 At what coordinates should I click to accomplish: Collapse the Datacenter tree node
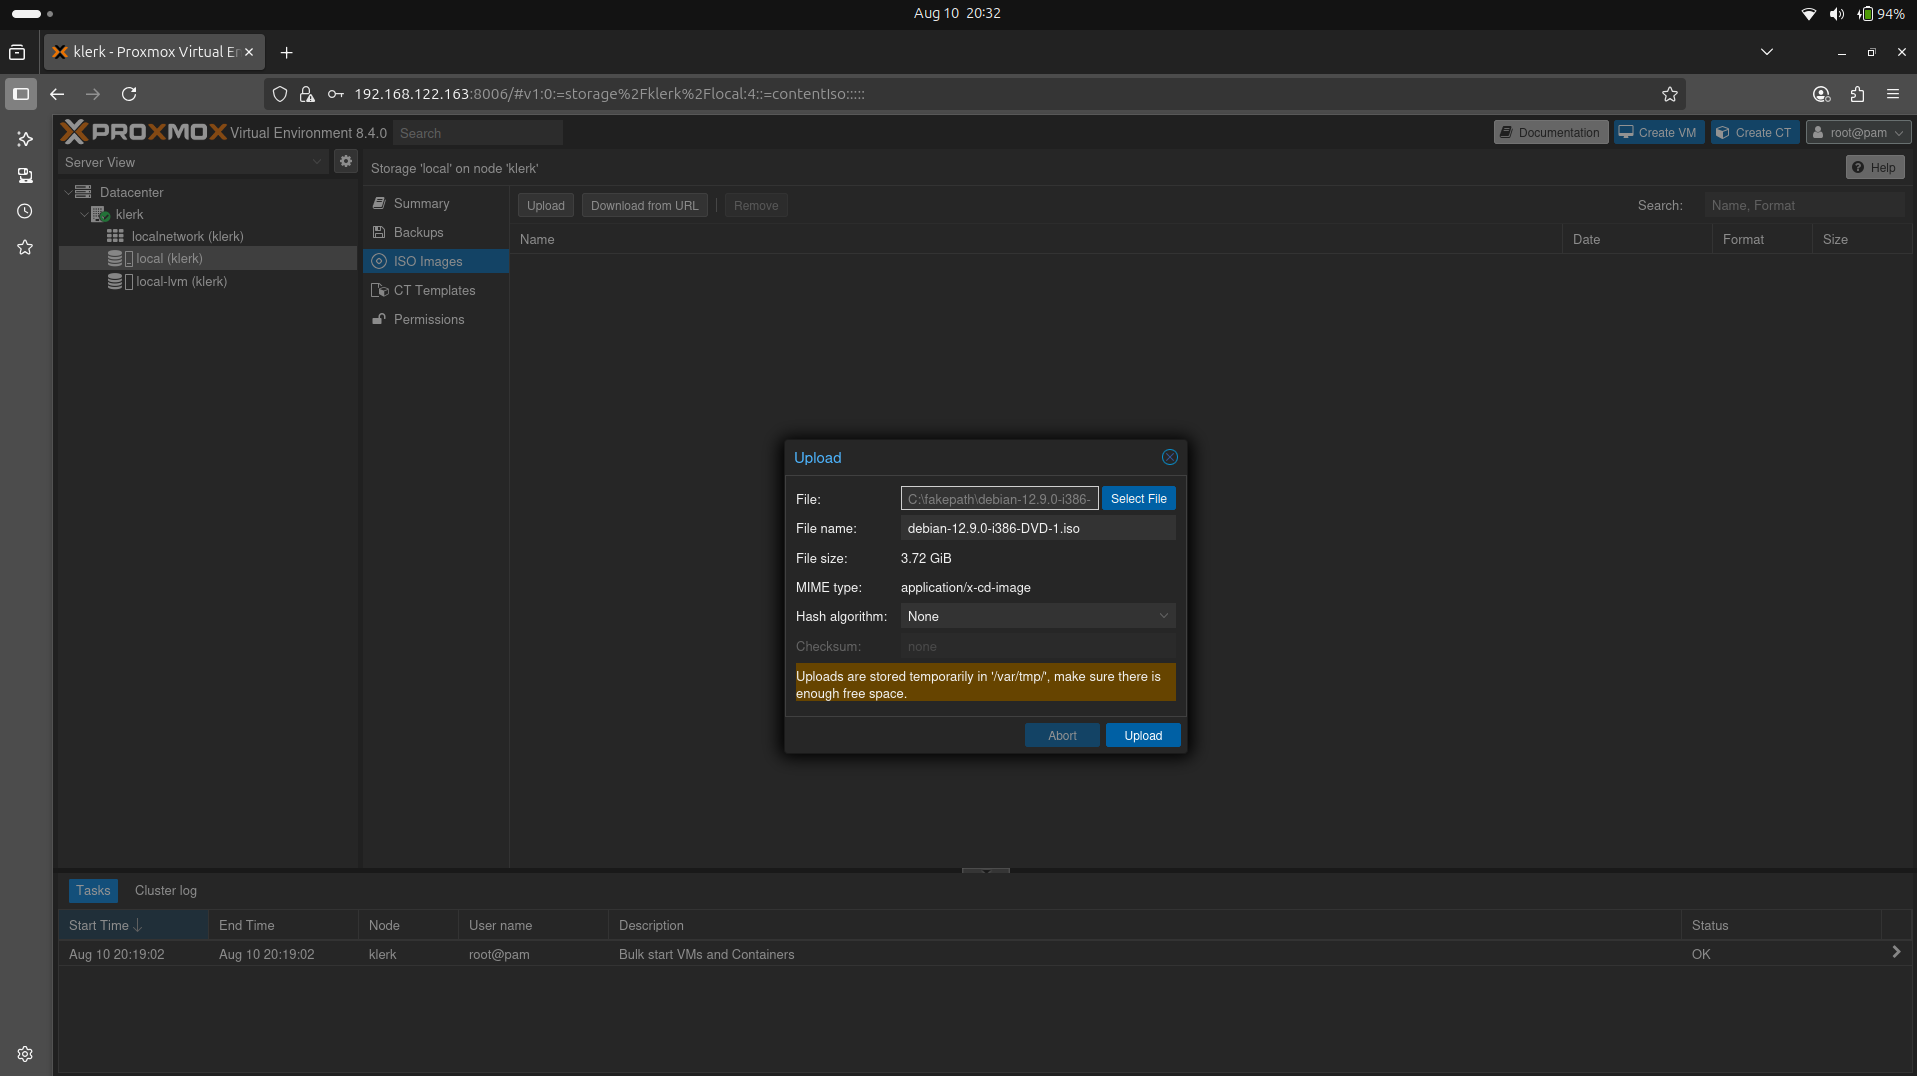[68, 192]
